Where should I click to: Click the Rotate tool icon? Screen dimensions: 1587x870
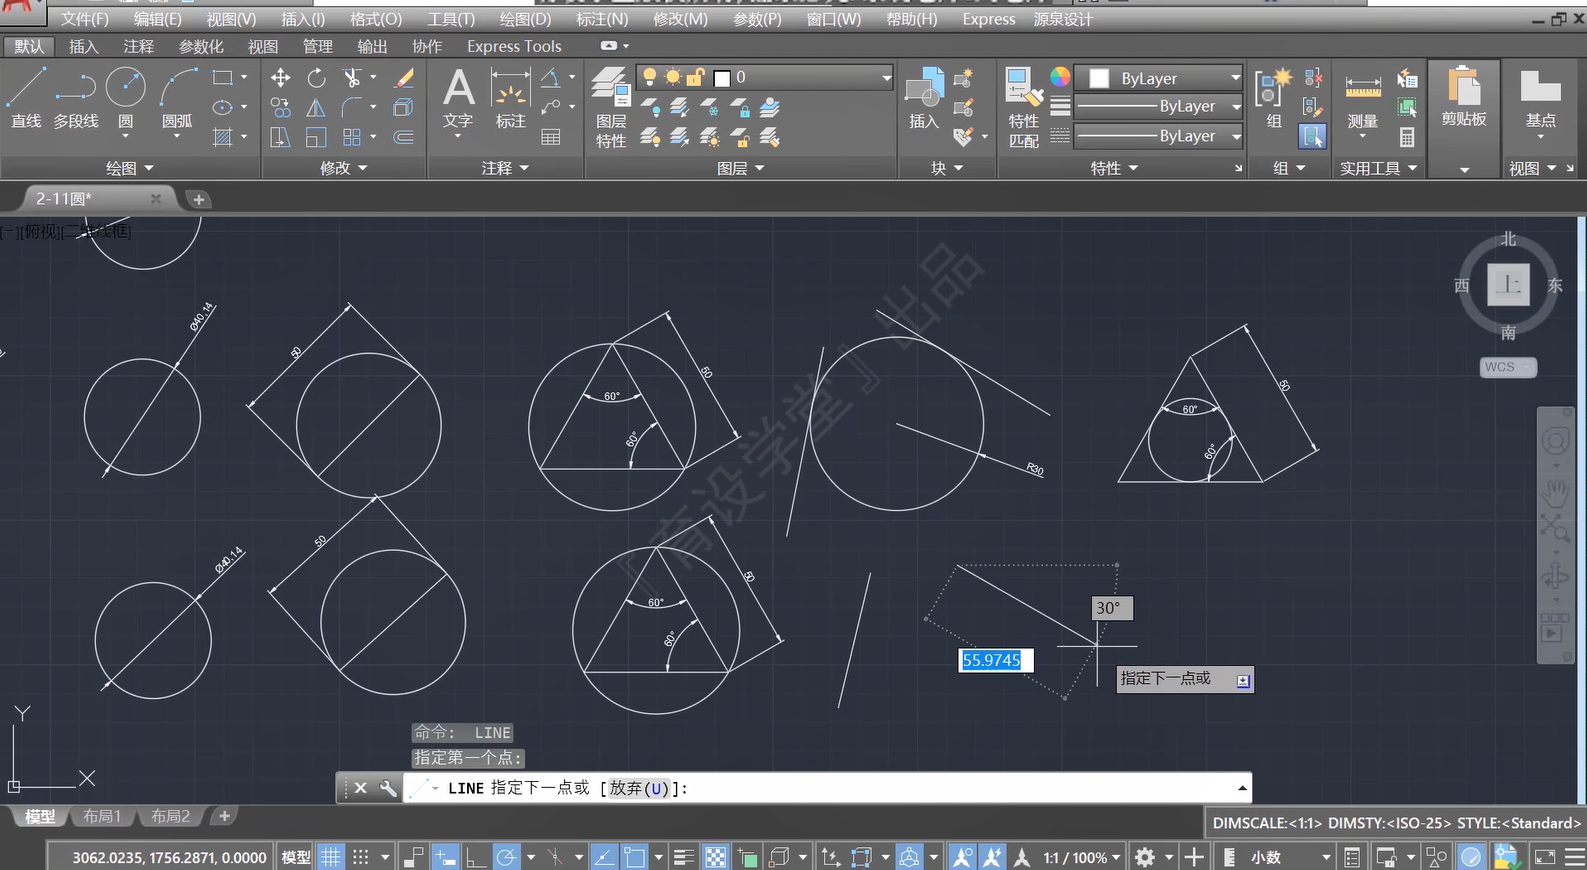tap(316, 78)
